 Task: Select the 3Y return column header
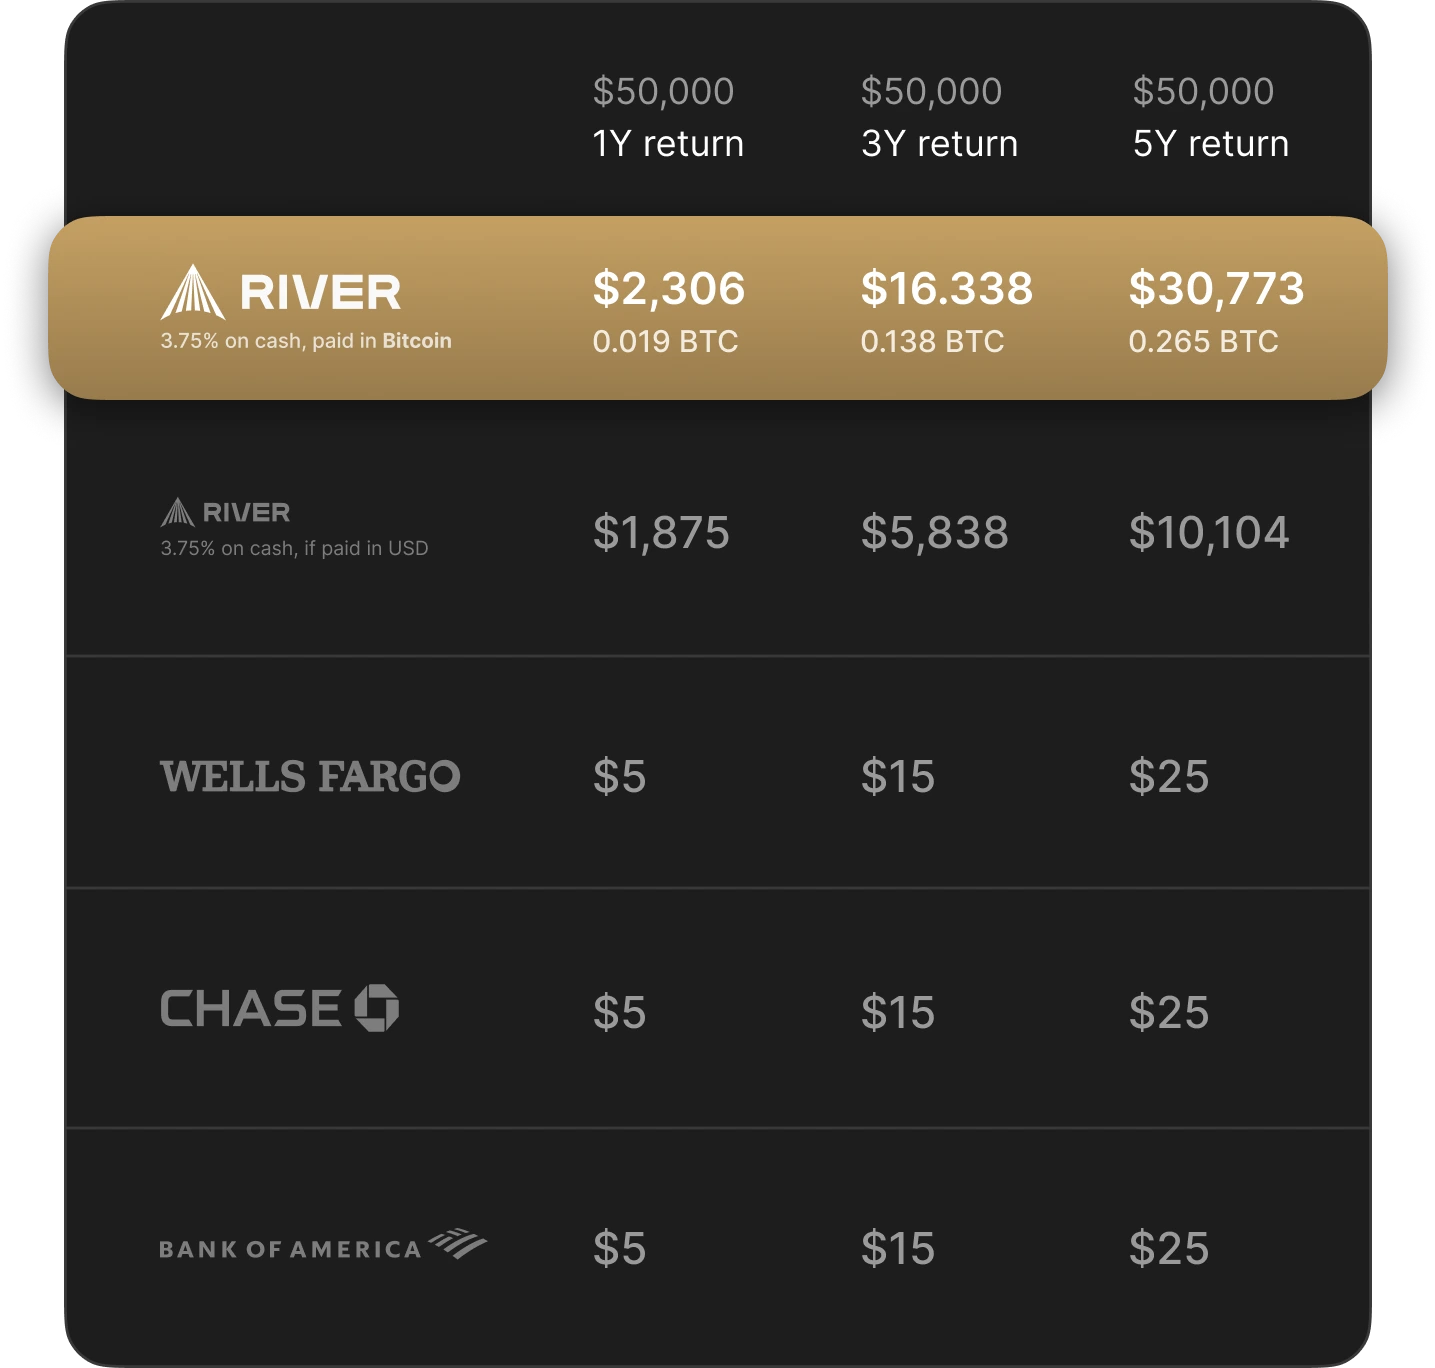[x=939, y=117]
